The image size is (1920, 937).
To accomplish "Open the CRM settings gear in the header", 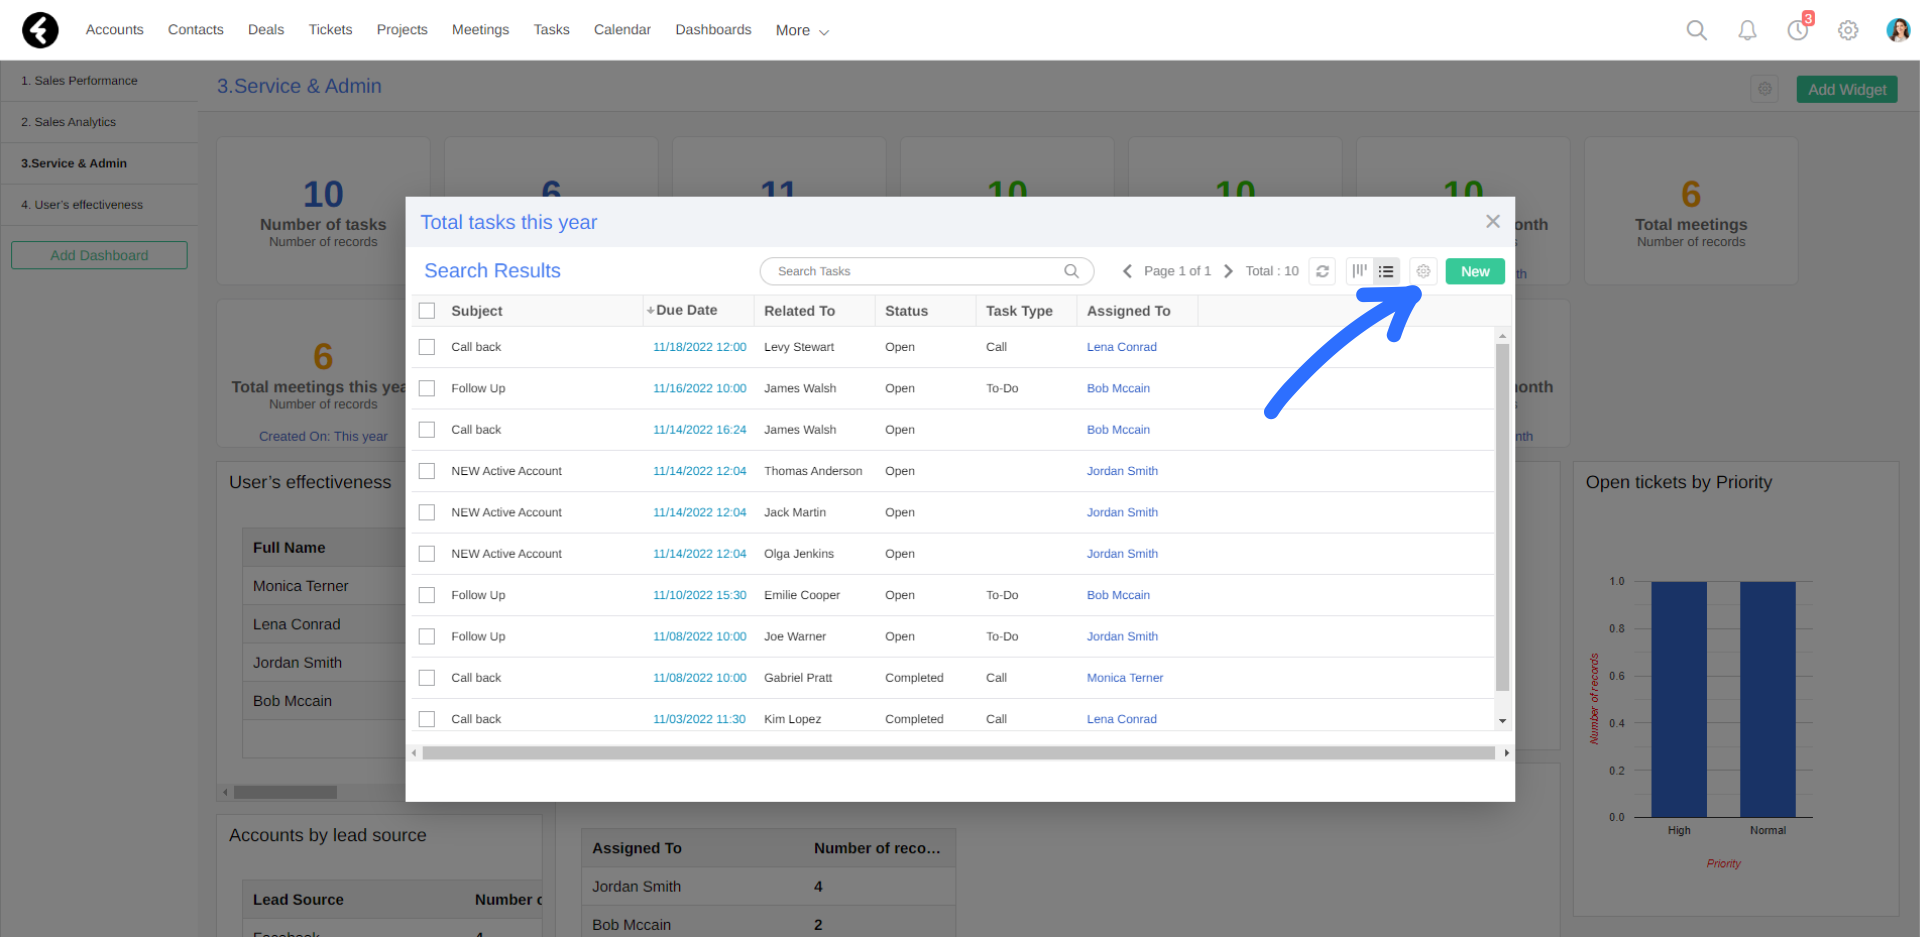I will coord(1847,30).
